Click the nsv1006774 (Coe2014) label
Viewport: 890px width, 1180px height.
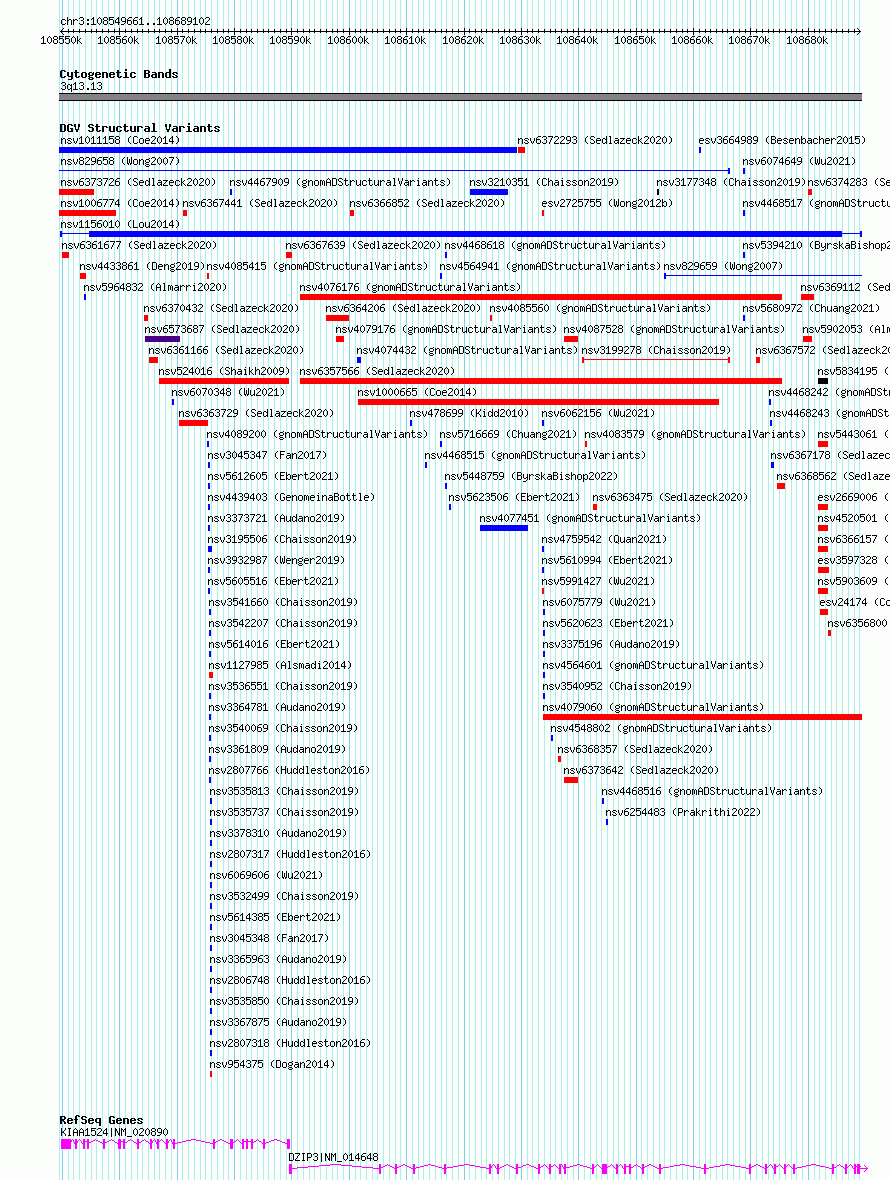[x=120, y=204]
